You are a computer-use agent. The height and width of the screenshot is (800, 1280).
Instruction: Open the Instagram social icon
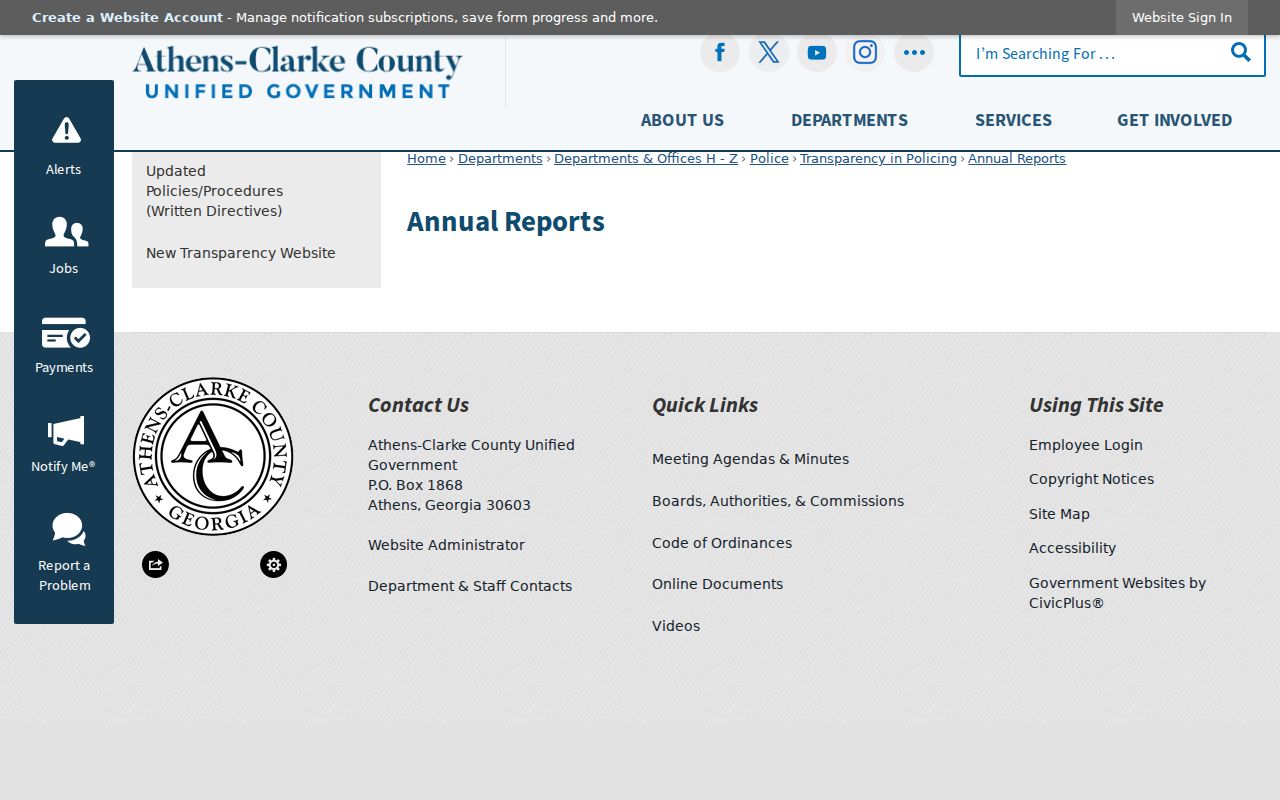click(865, 53)
